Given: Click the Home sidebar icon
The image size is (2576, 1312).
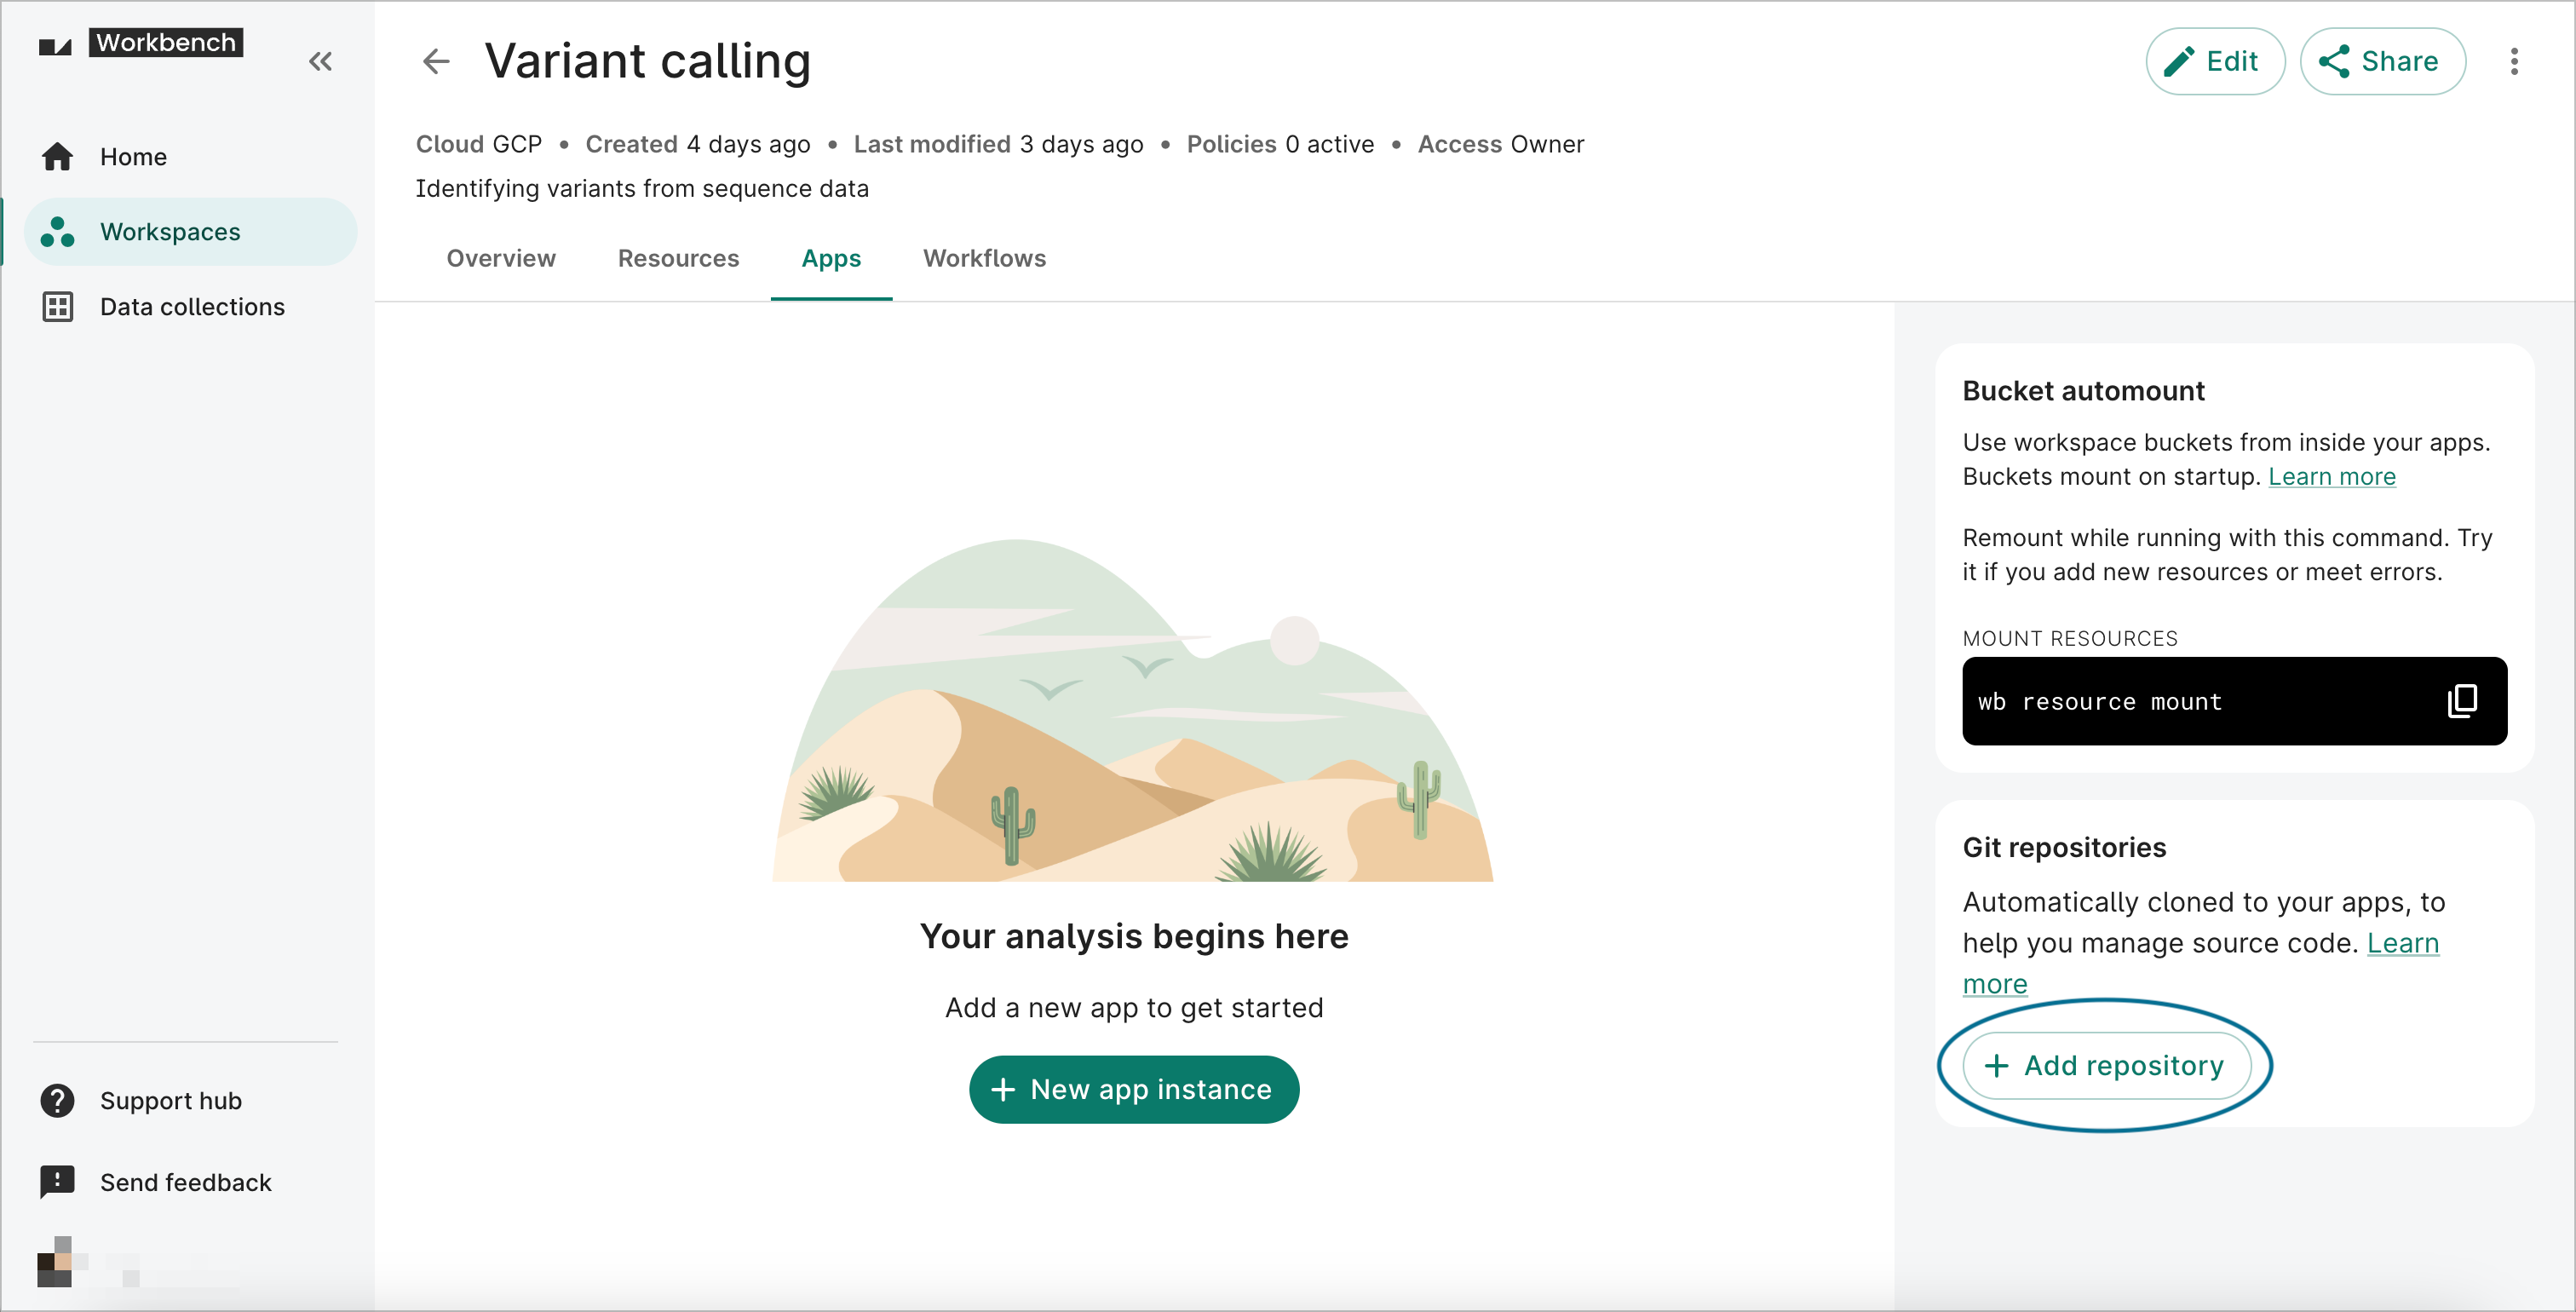Looking at the screenshot, I should pos(57,156).
